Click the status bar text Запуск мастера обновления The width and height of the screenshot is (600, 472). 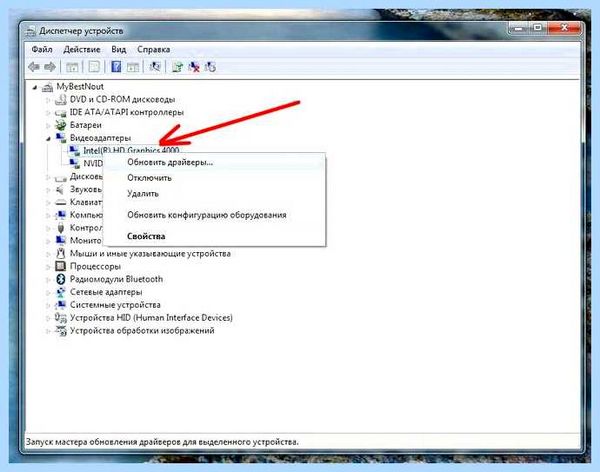(x=162, y=442)
